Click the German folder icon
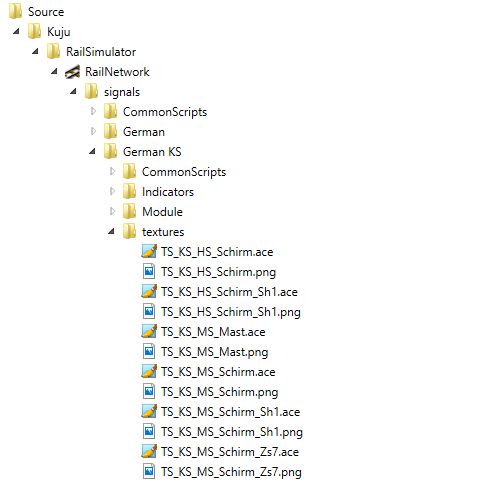 tap(110, 131)
